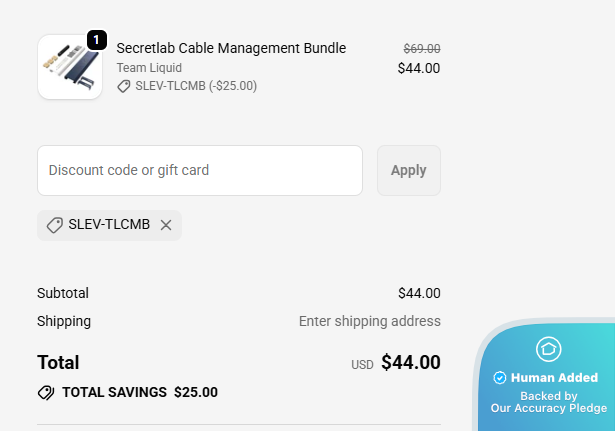615x431 pixels.
Task: Click the Enter shipping address text
Action: pos(369,321)
